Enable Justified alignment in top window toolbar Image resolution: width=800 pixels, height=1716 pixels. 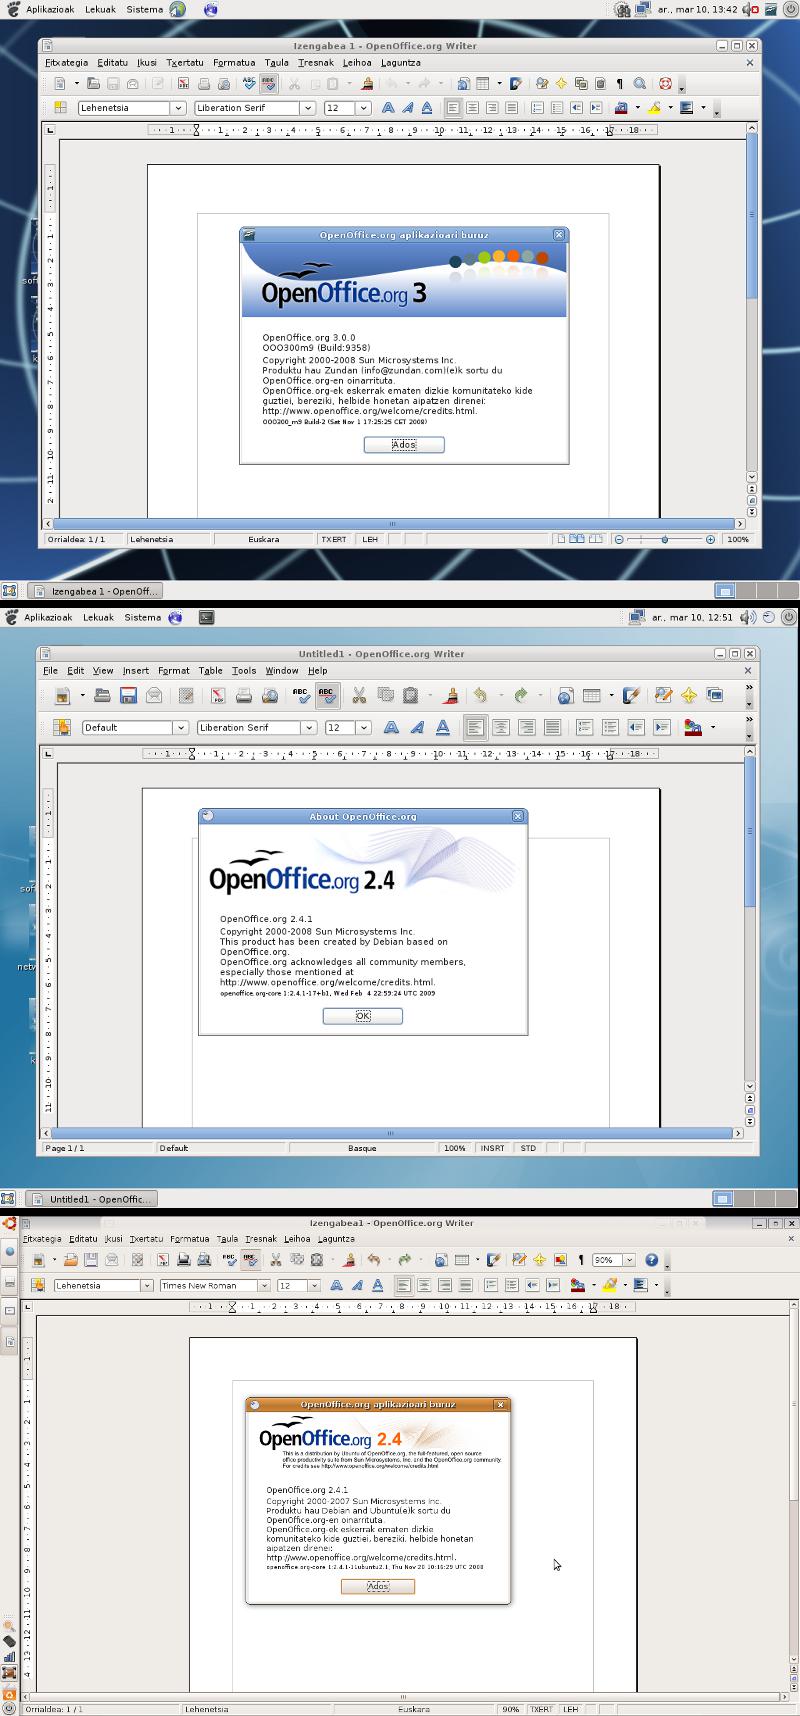[x=512, y=108]
